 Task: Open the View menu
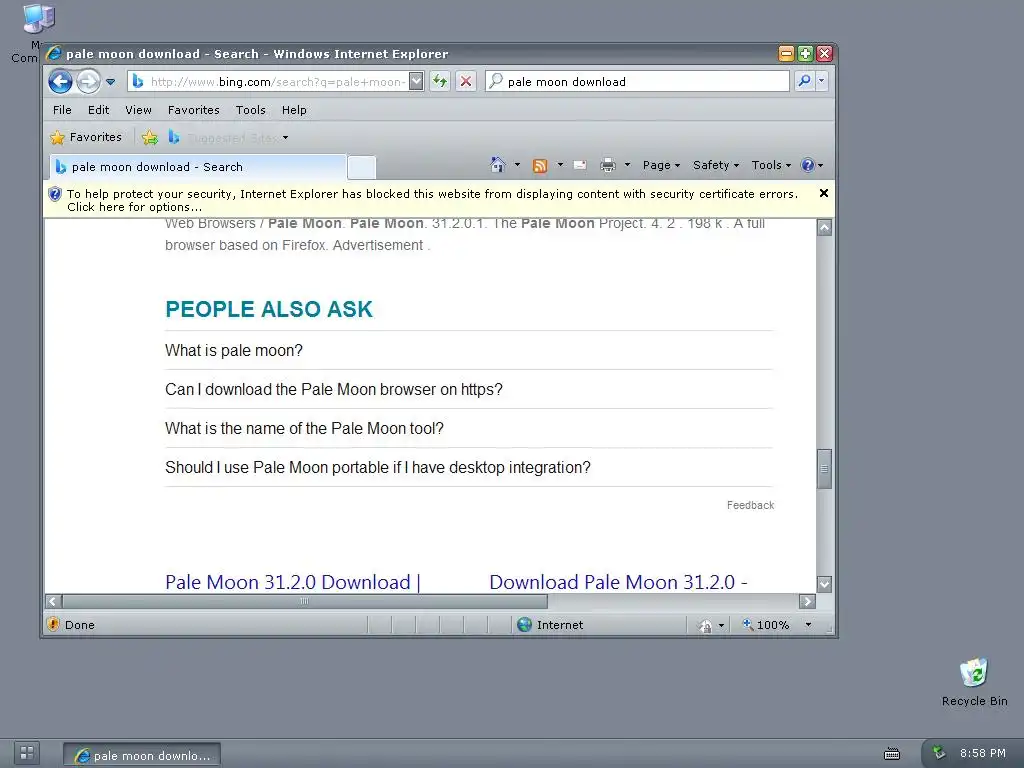(138, 110)
